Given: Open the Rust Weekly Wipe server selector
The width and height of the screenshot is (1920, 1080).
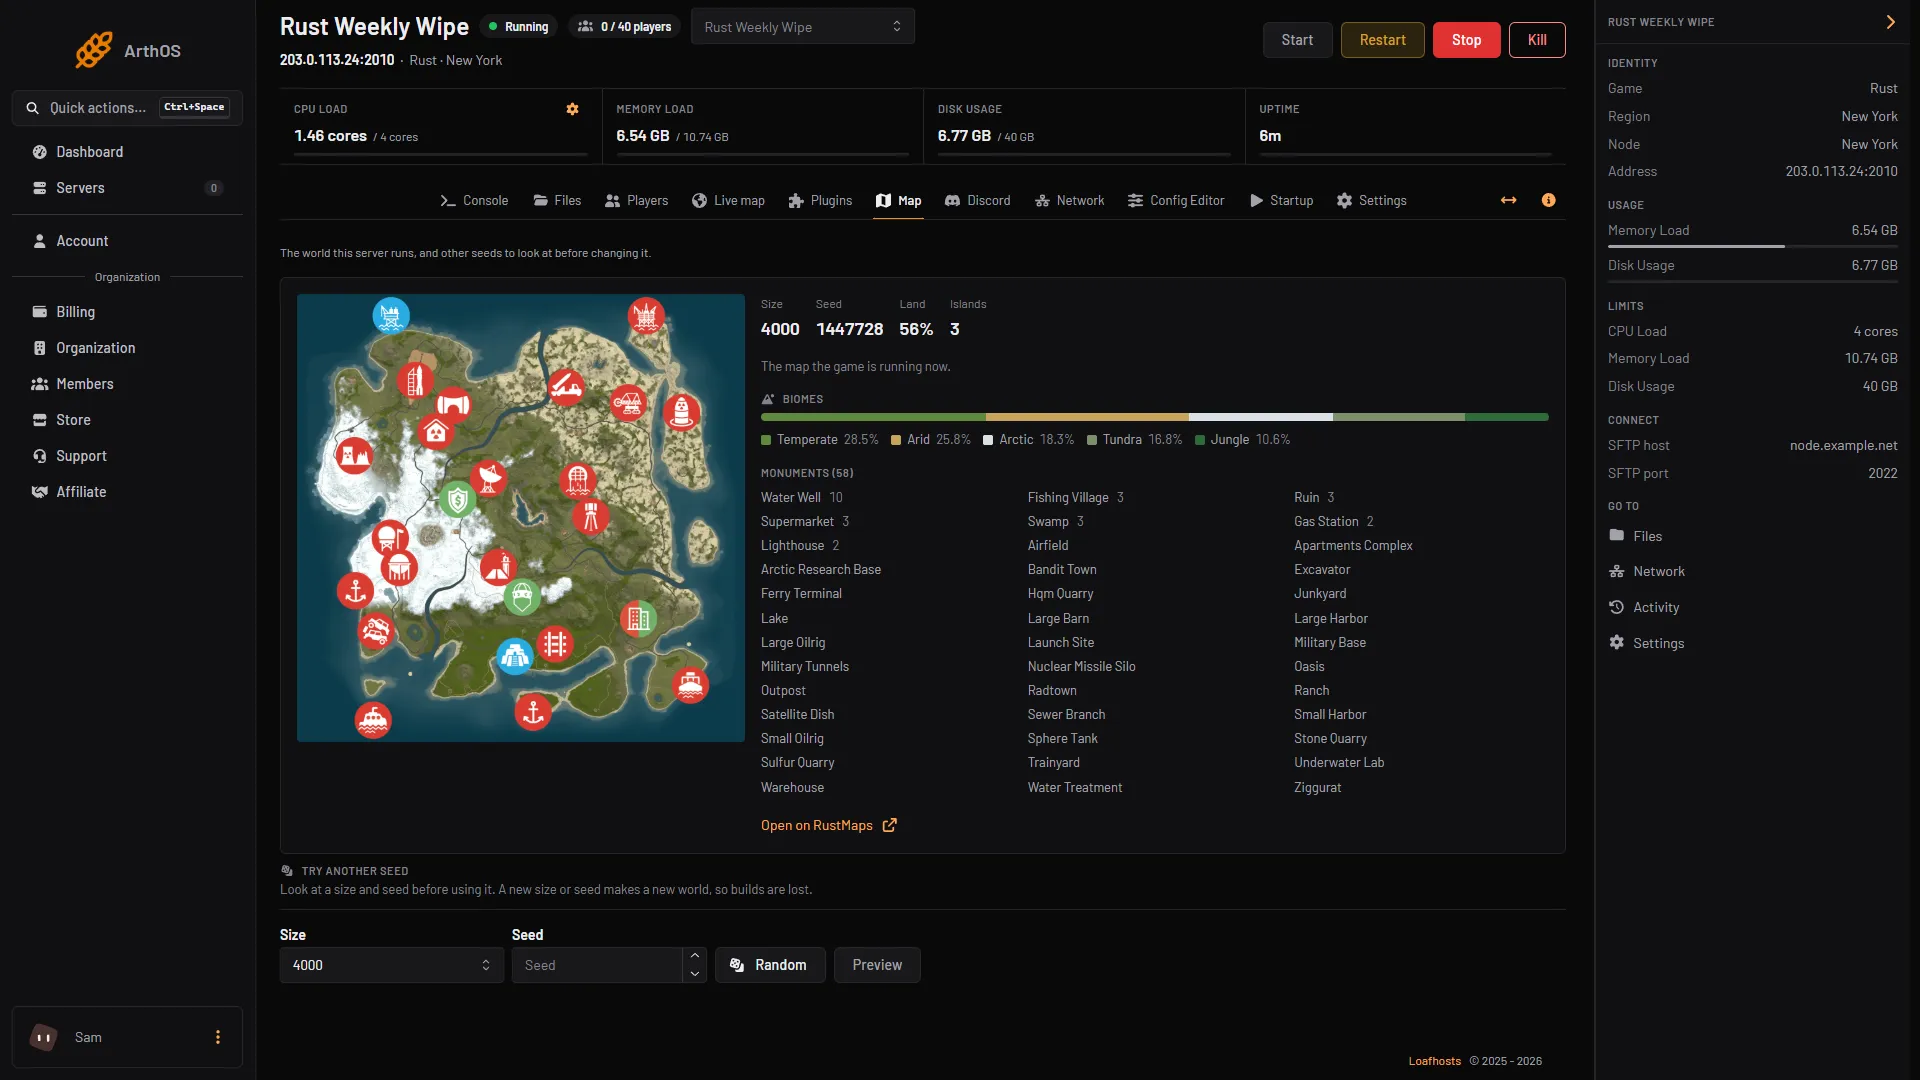Looking at the screenshot, I should (802, 27).
